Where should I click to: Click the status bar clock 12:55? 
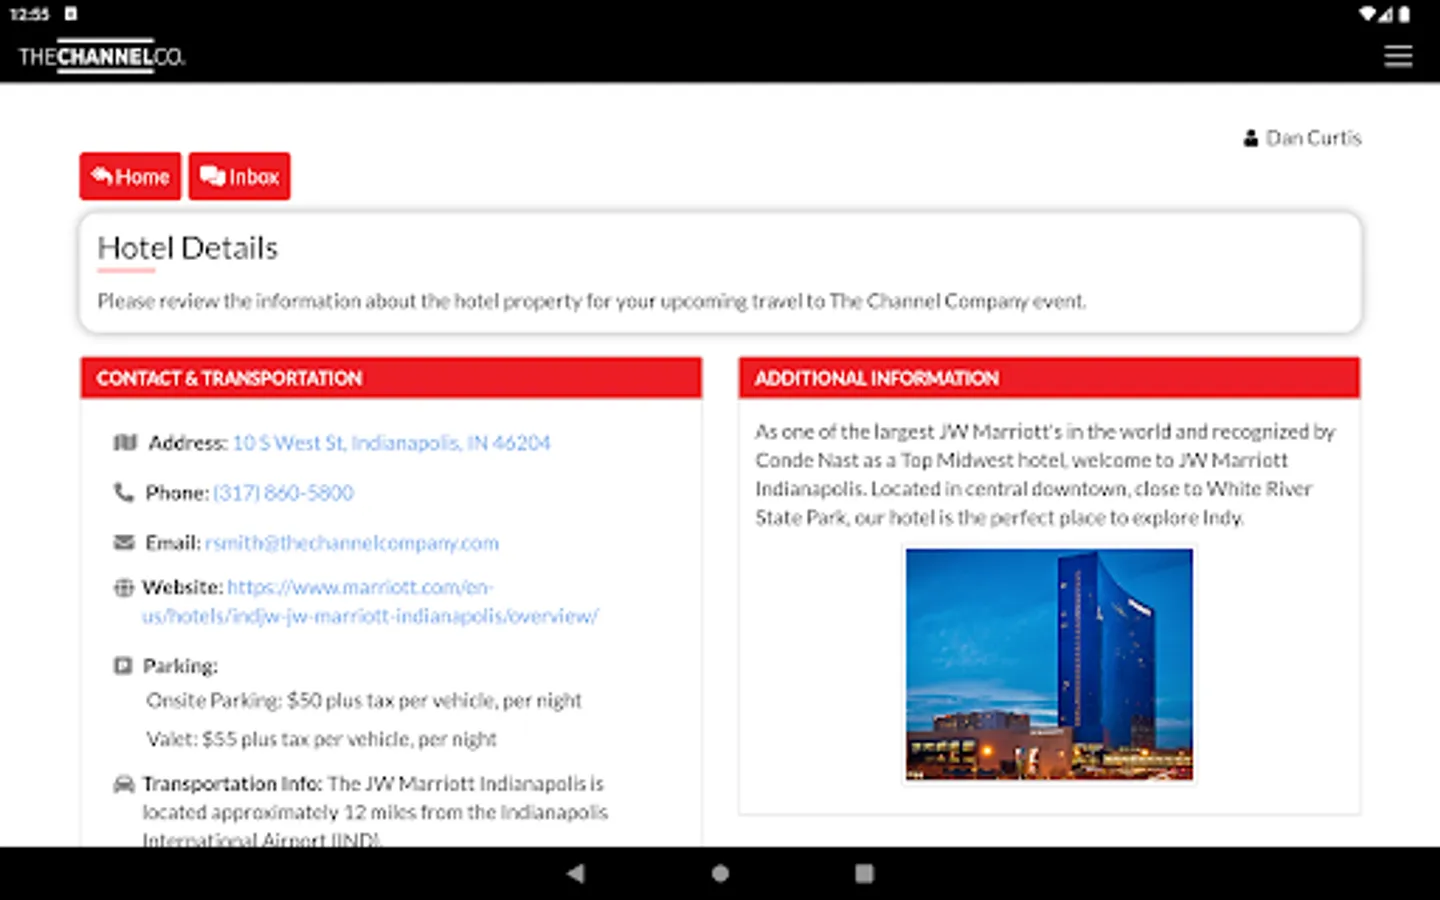(29, 14)
